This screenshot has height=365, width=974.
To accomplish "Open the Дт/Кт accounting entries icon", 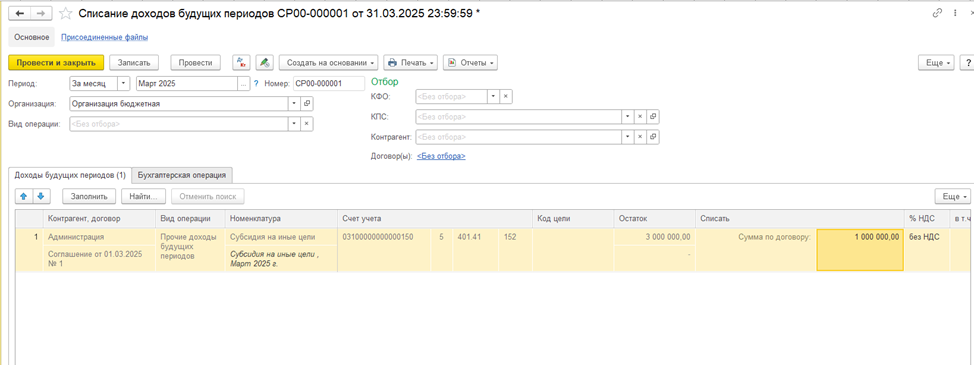I will click(241, 63).
